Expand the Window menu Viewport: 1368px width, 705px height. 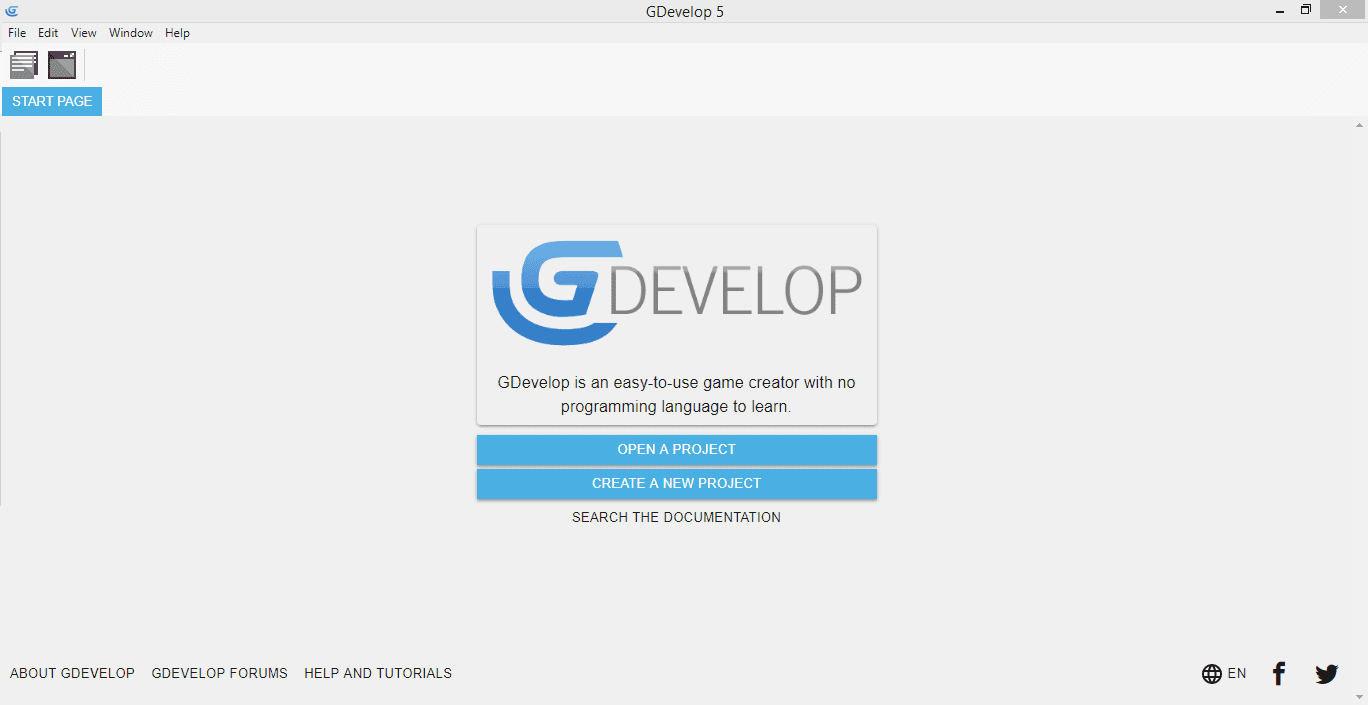tap(131, 33)
